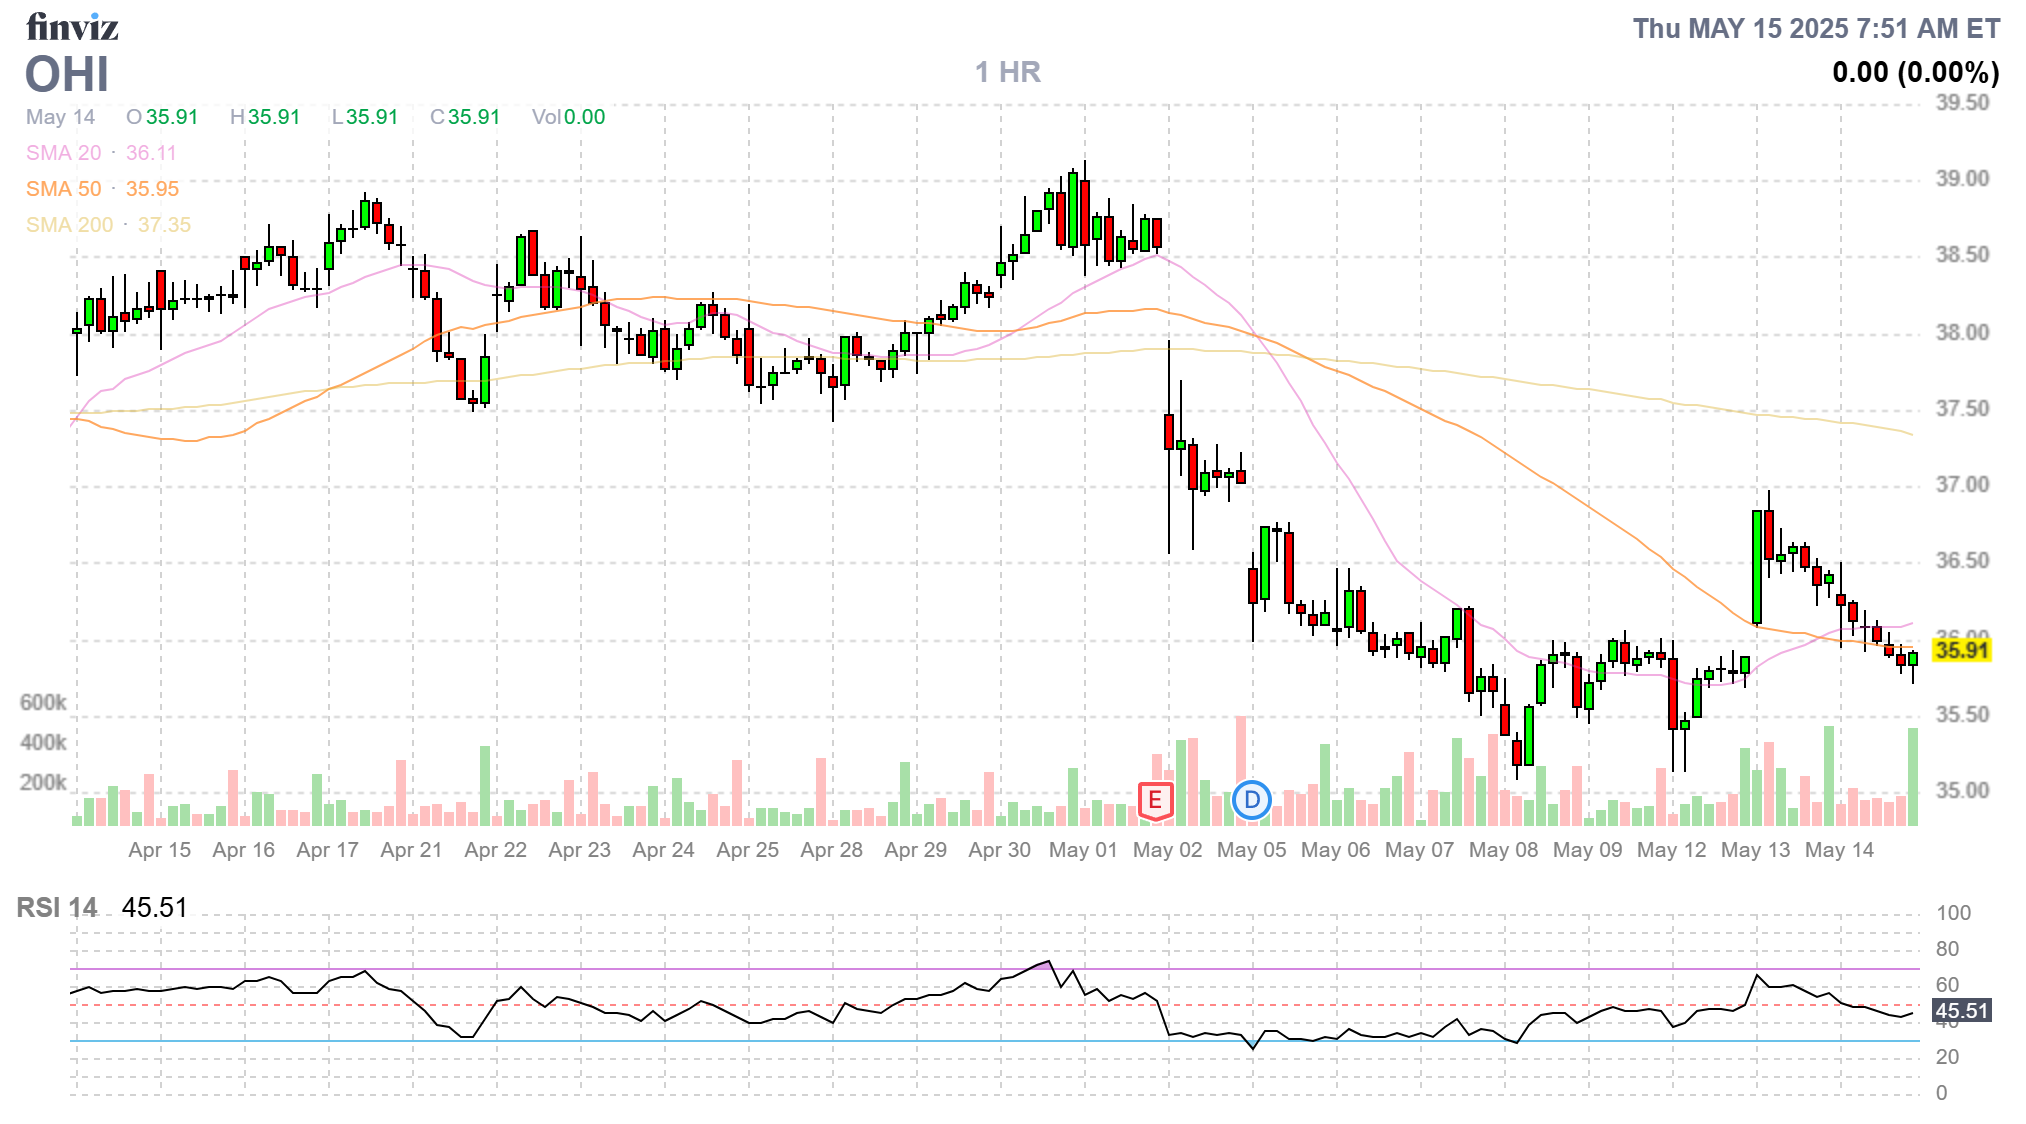Click the red earnings E marker
The image size is (2026, 1124).
point(1155,800)
